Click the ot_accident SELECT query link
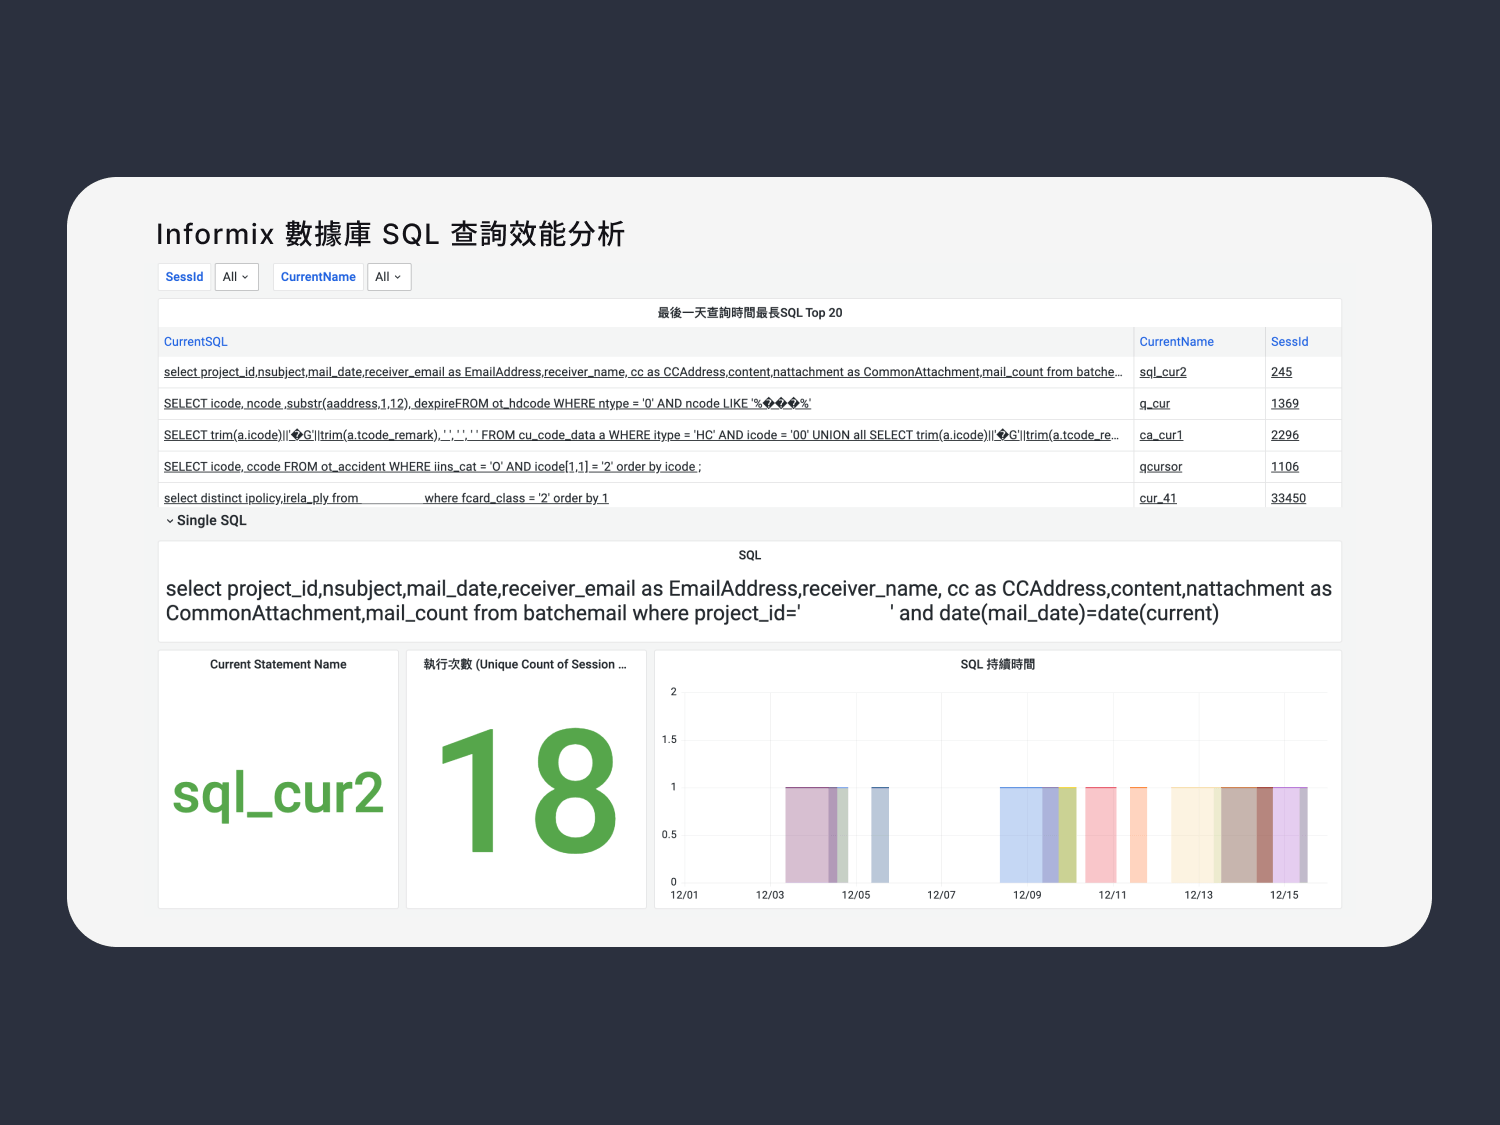Viewport: 1500px width, 1125px height. pyautogui.click(x=432, y=467)
